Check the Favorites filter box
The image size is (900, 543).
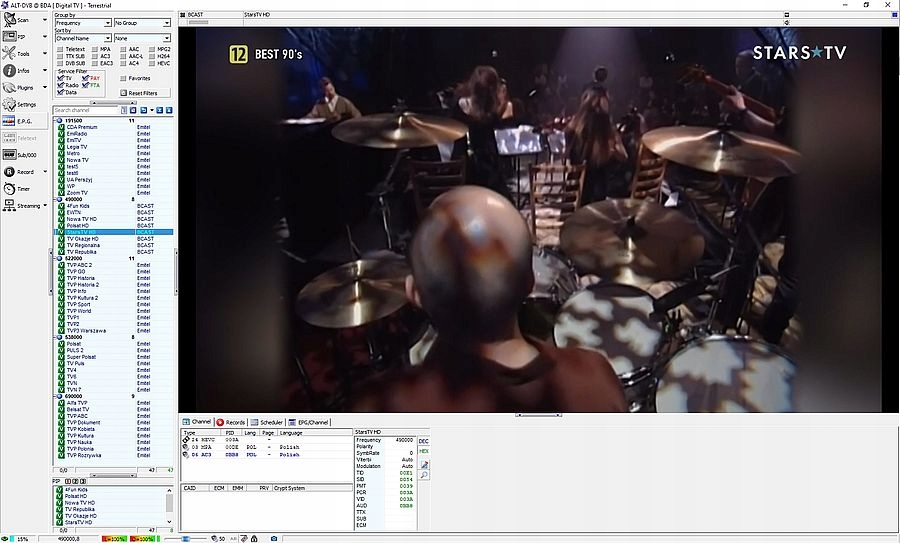(x=123, y=78)
